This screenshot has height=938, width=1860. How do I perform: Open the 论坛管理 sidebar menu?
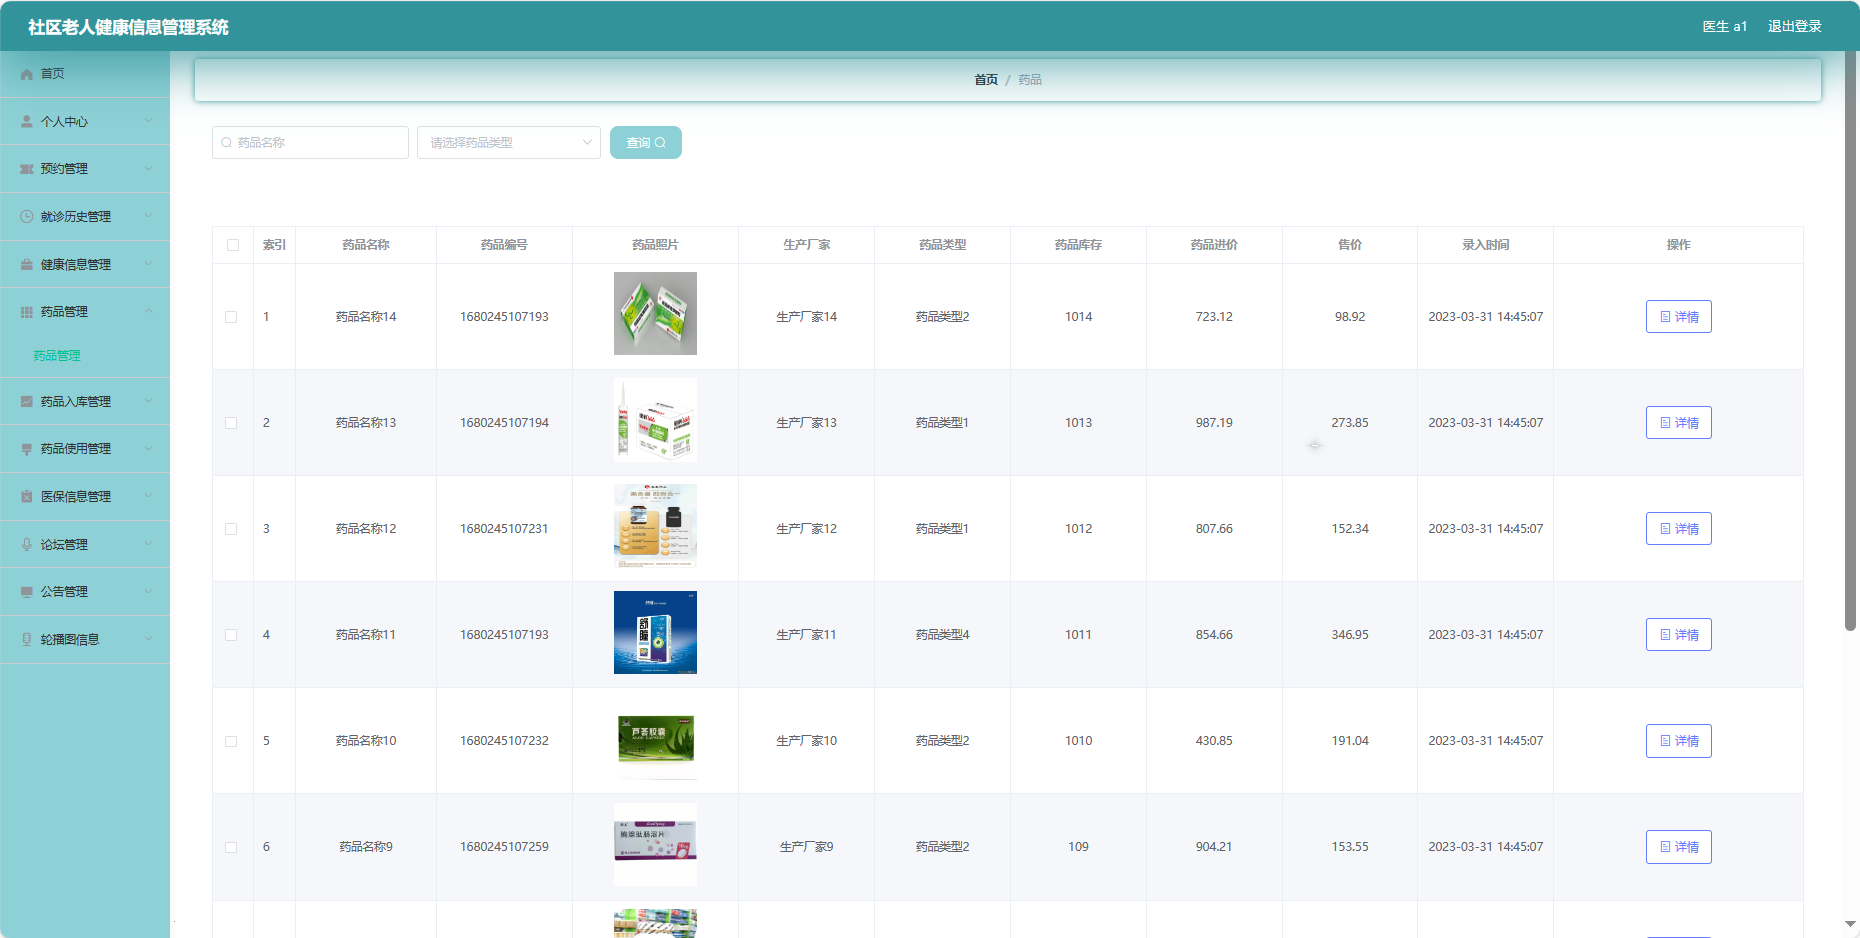85,545
